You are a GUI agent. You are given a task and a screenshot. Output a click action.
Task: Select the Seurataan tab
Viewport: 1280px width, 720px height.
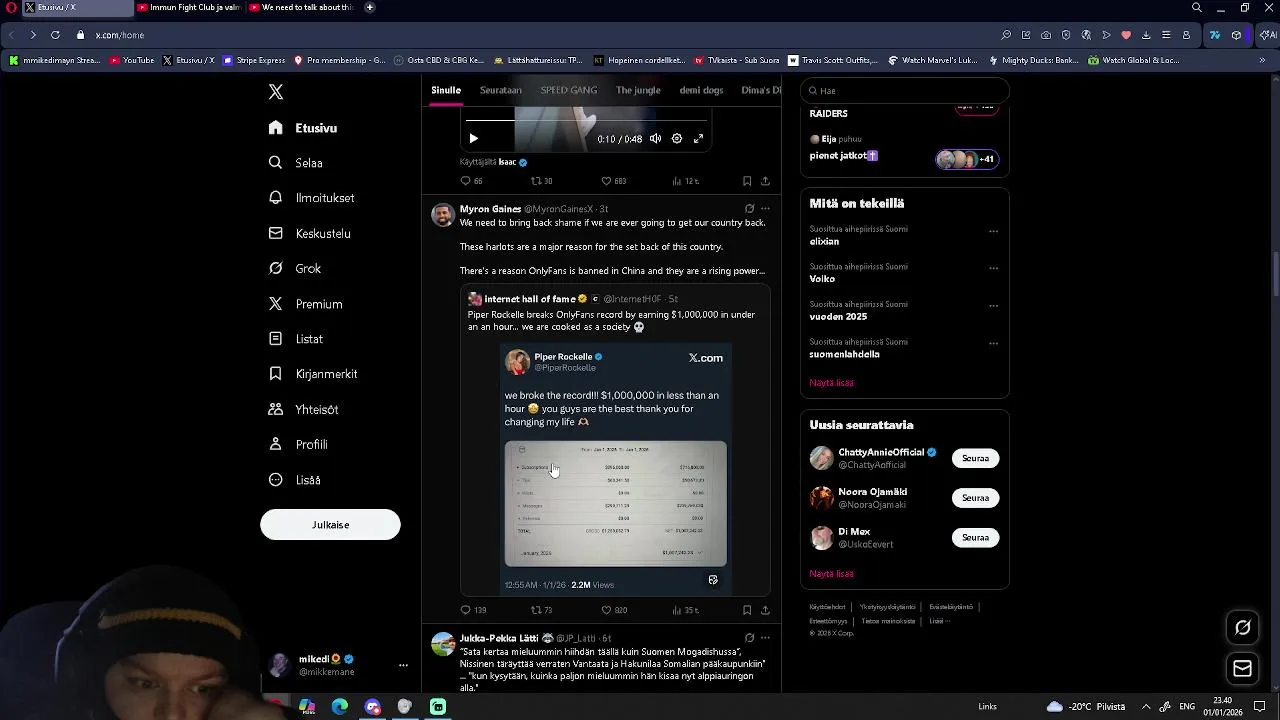click(x=500, y=90)
